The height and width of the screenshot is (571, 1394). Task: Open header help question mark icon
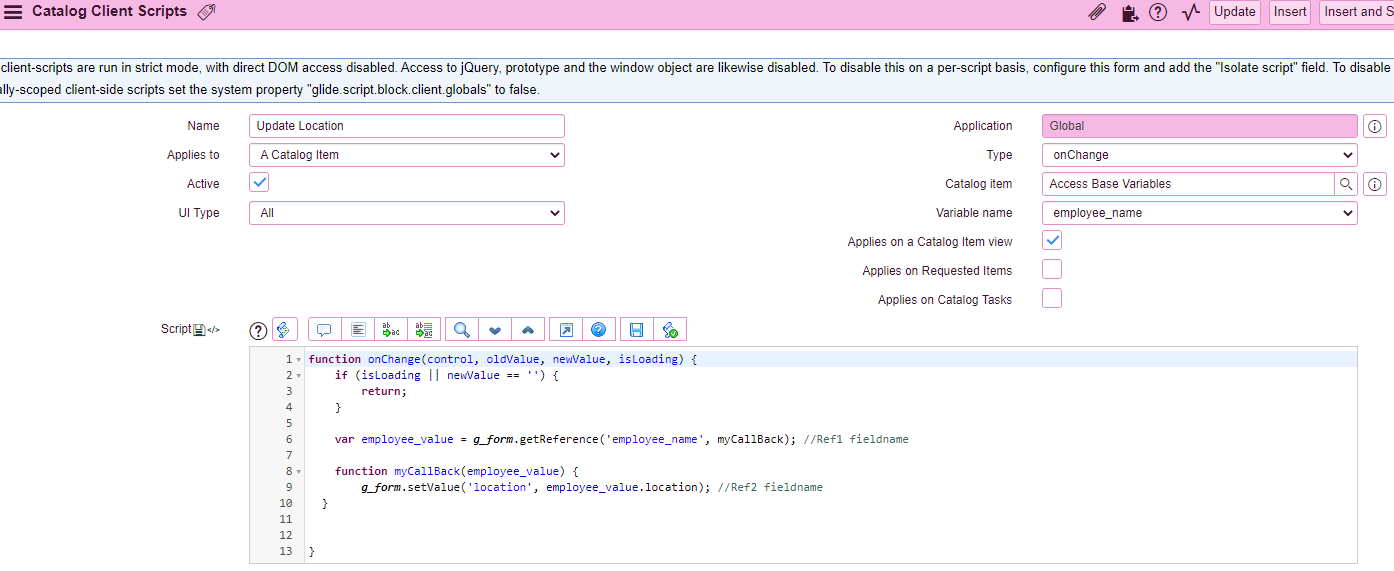tap(1158, 12)
